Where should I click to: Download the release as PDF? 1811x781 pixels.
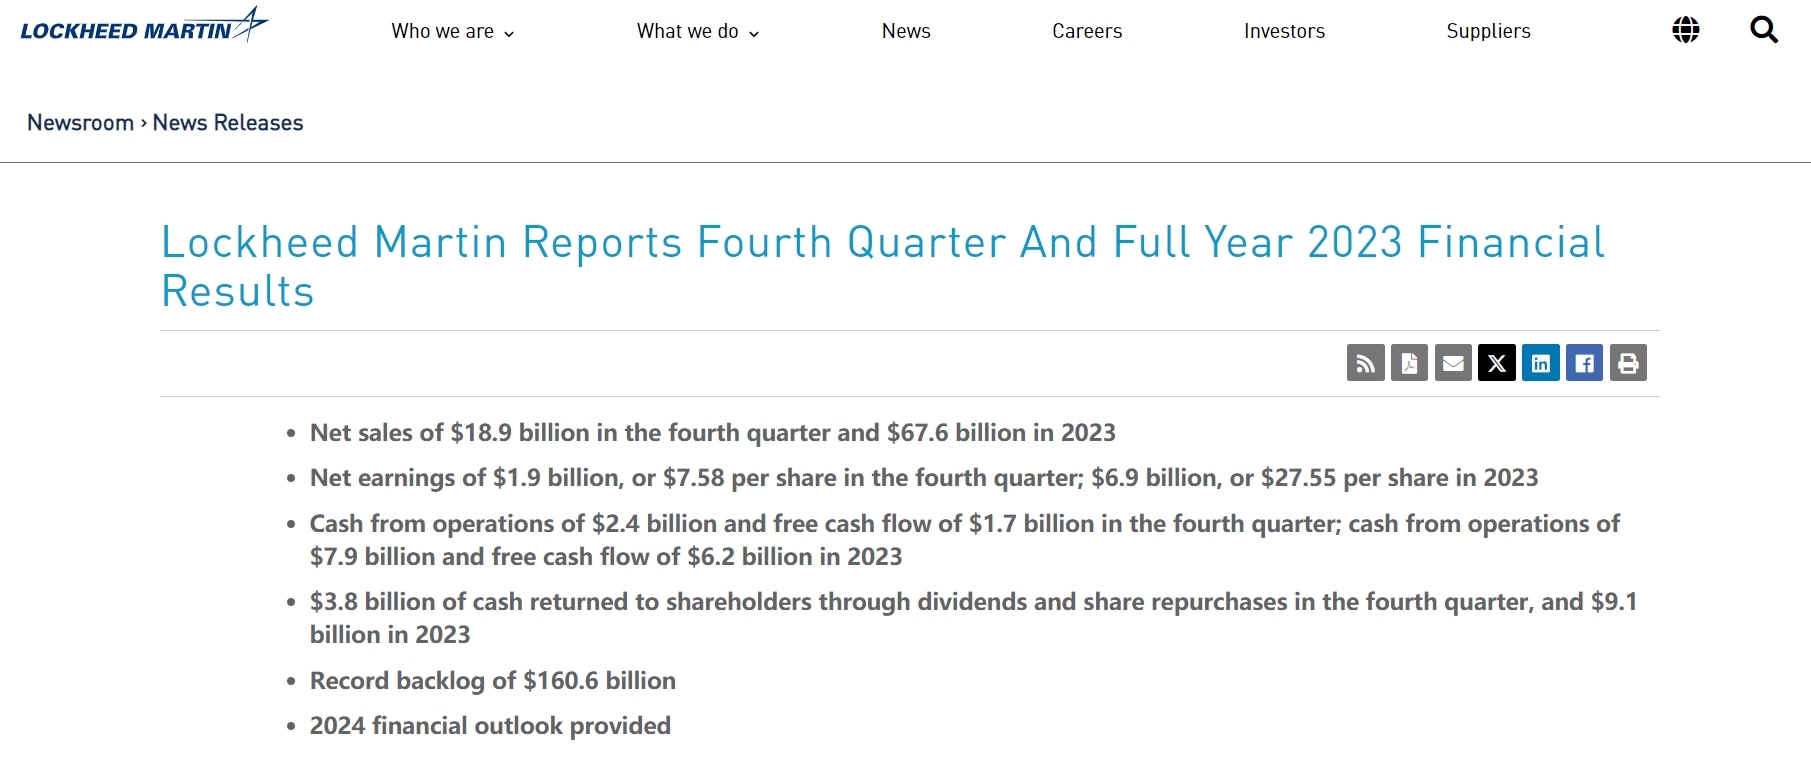coord(1409,363)
